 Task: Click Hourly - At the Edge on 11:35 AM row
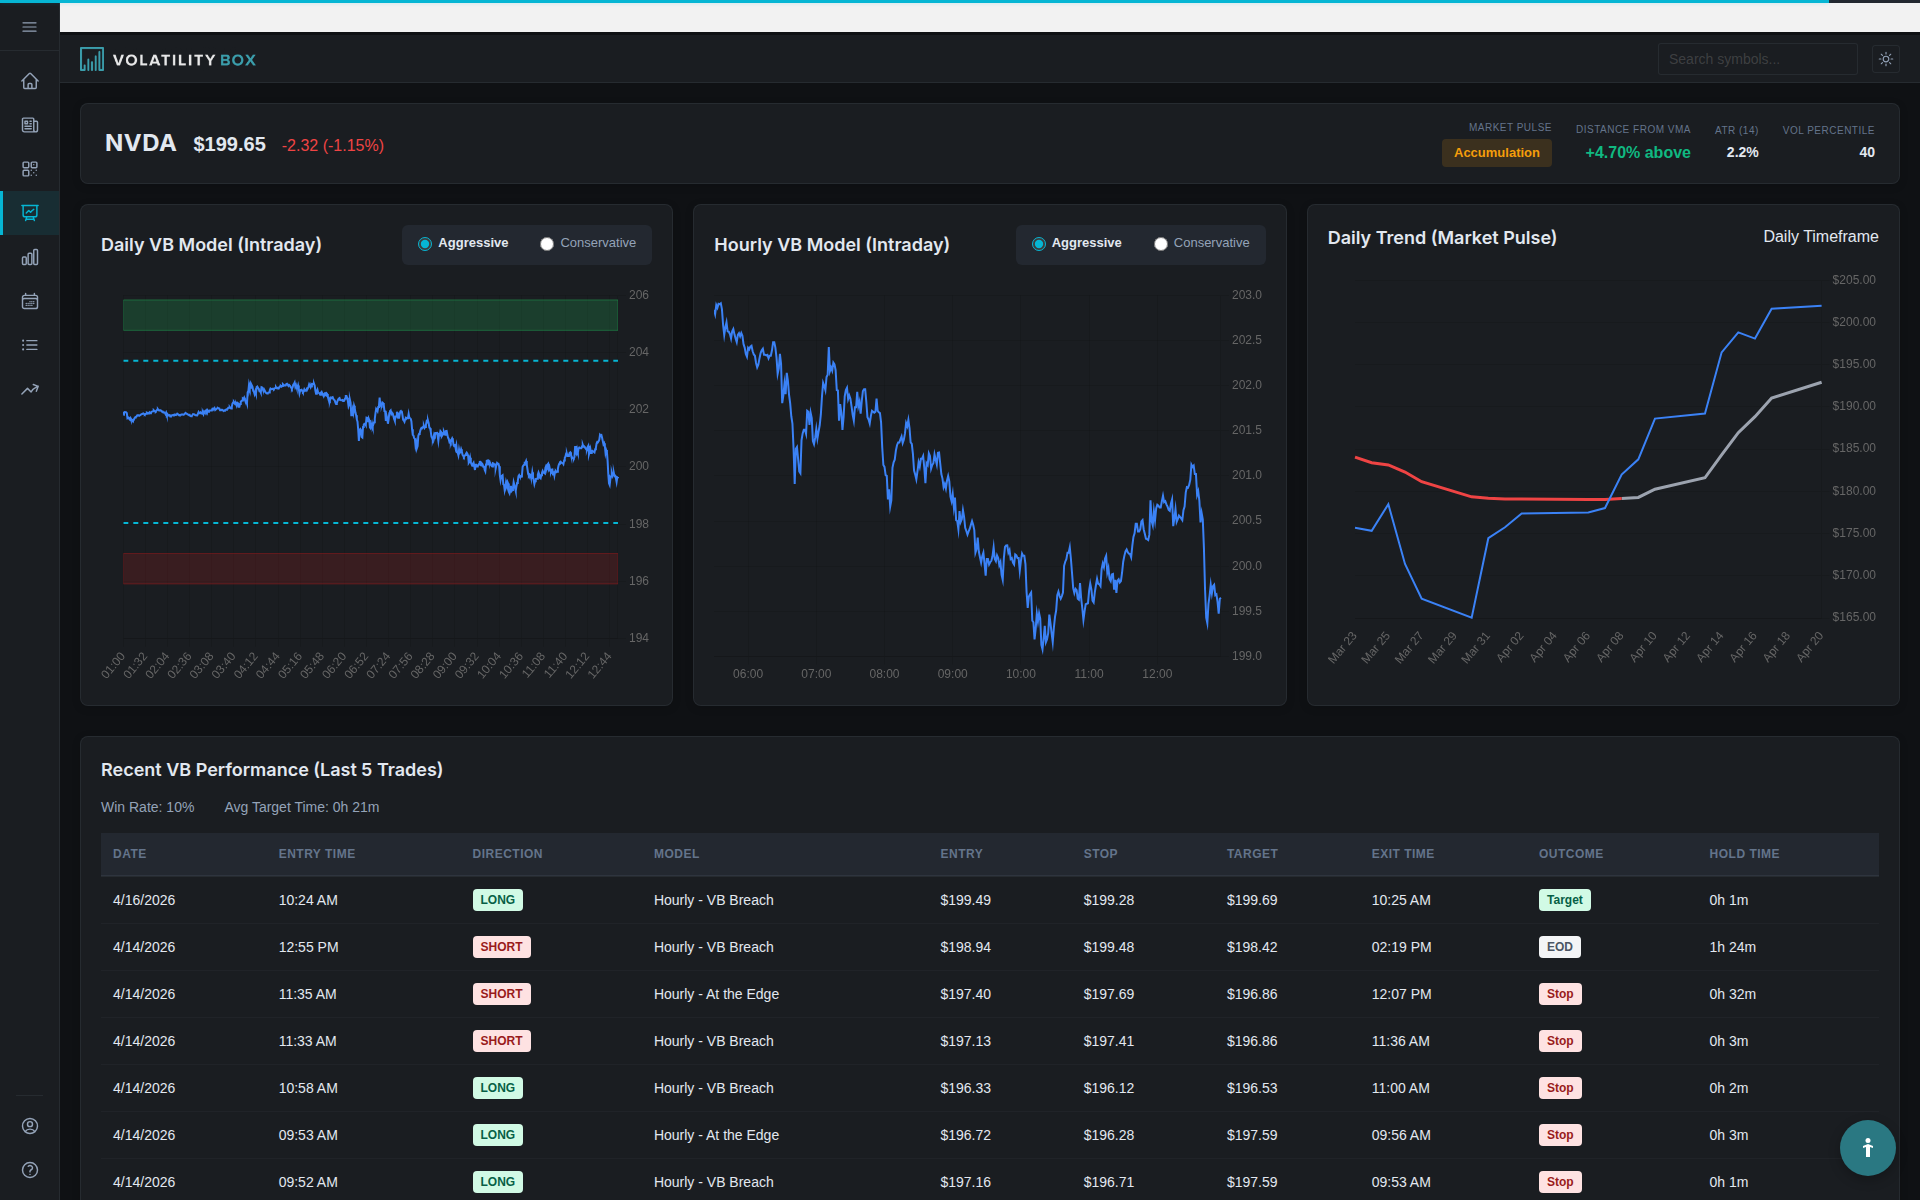click(x=716, y=994)
